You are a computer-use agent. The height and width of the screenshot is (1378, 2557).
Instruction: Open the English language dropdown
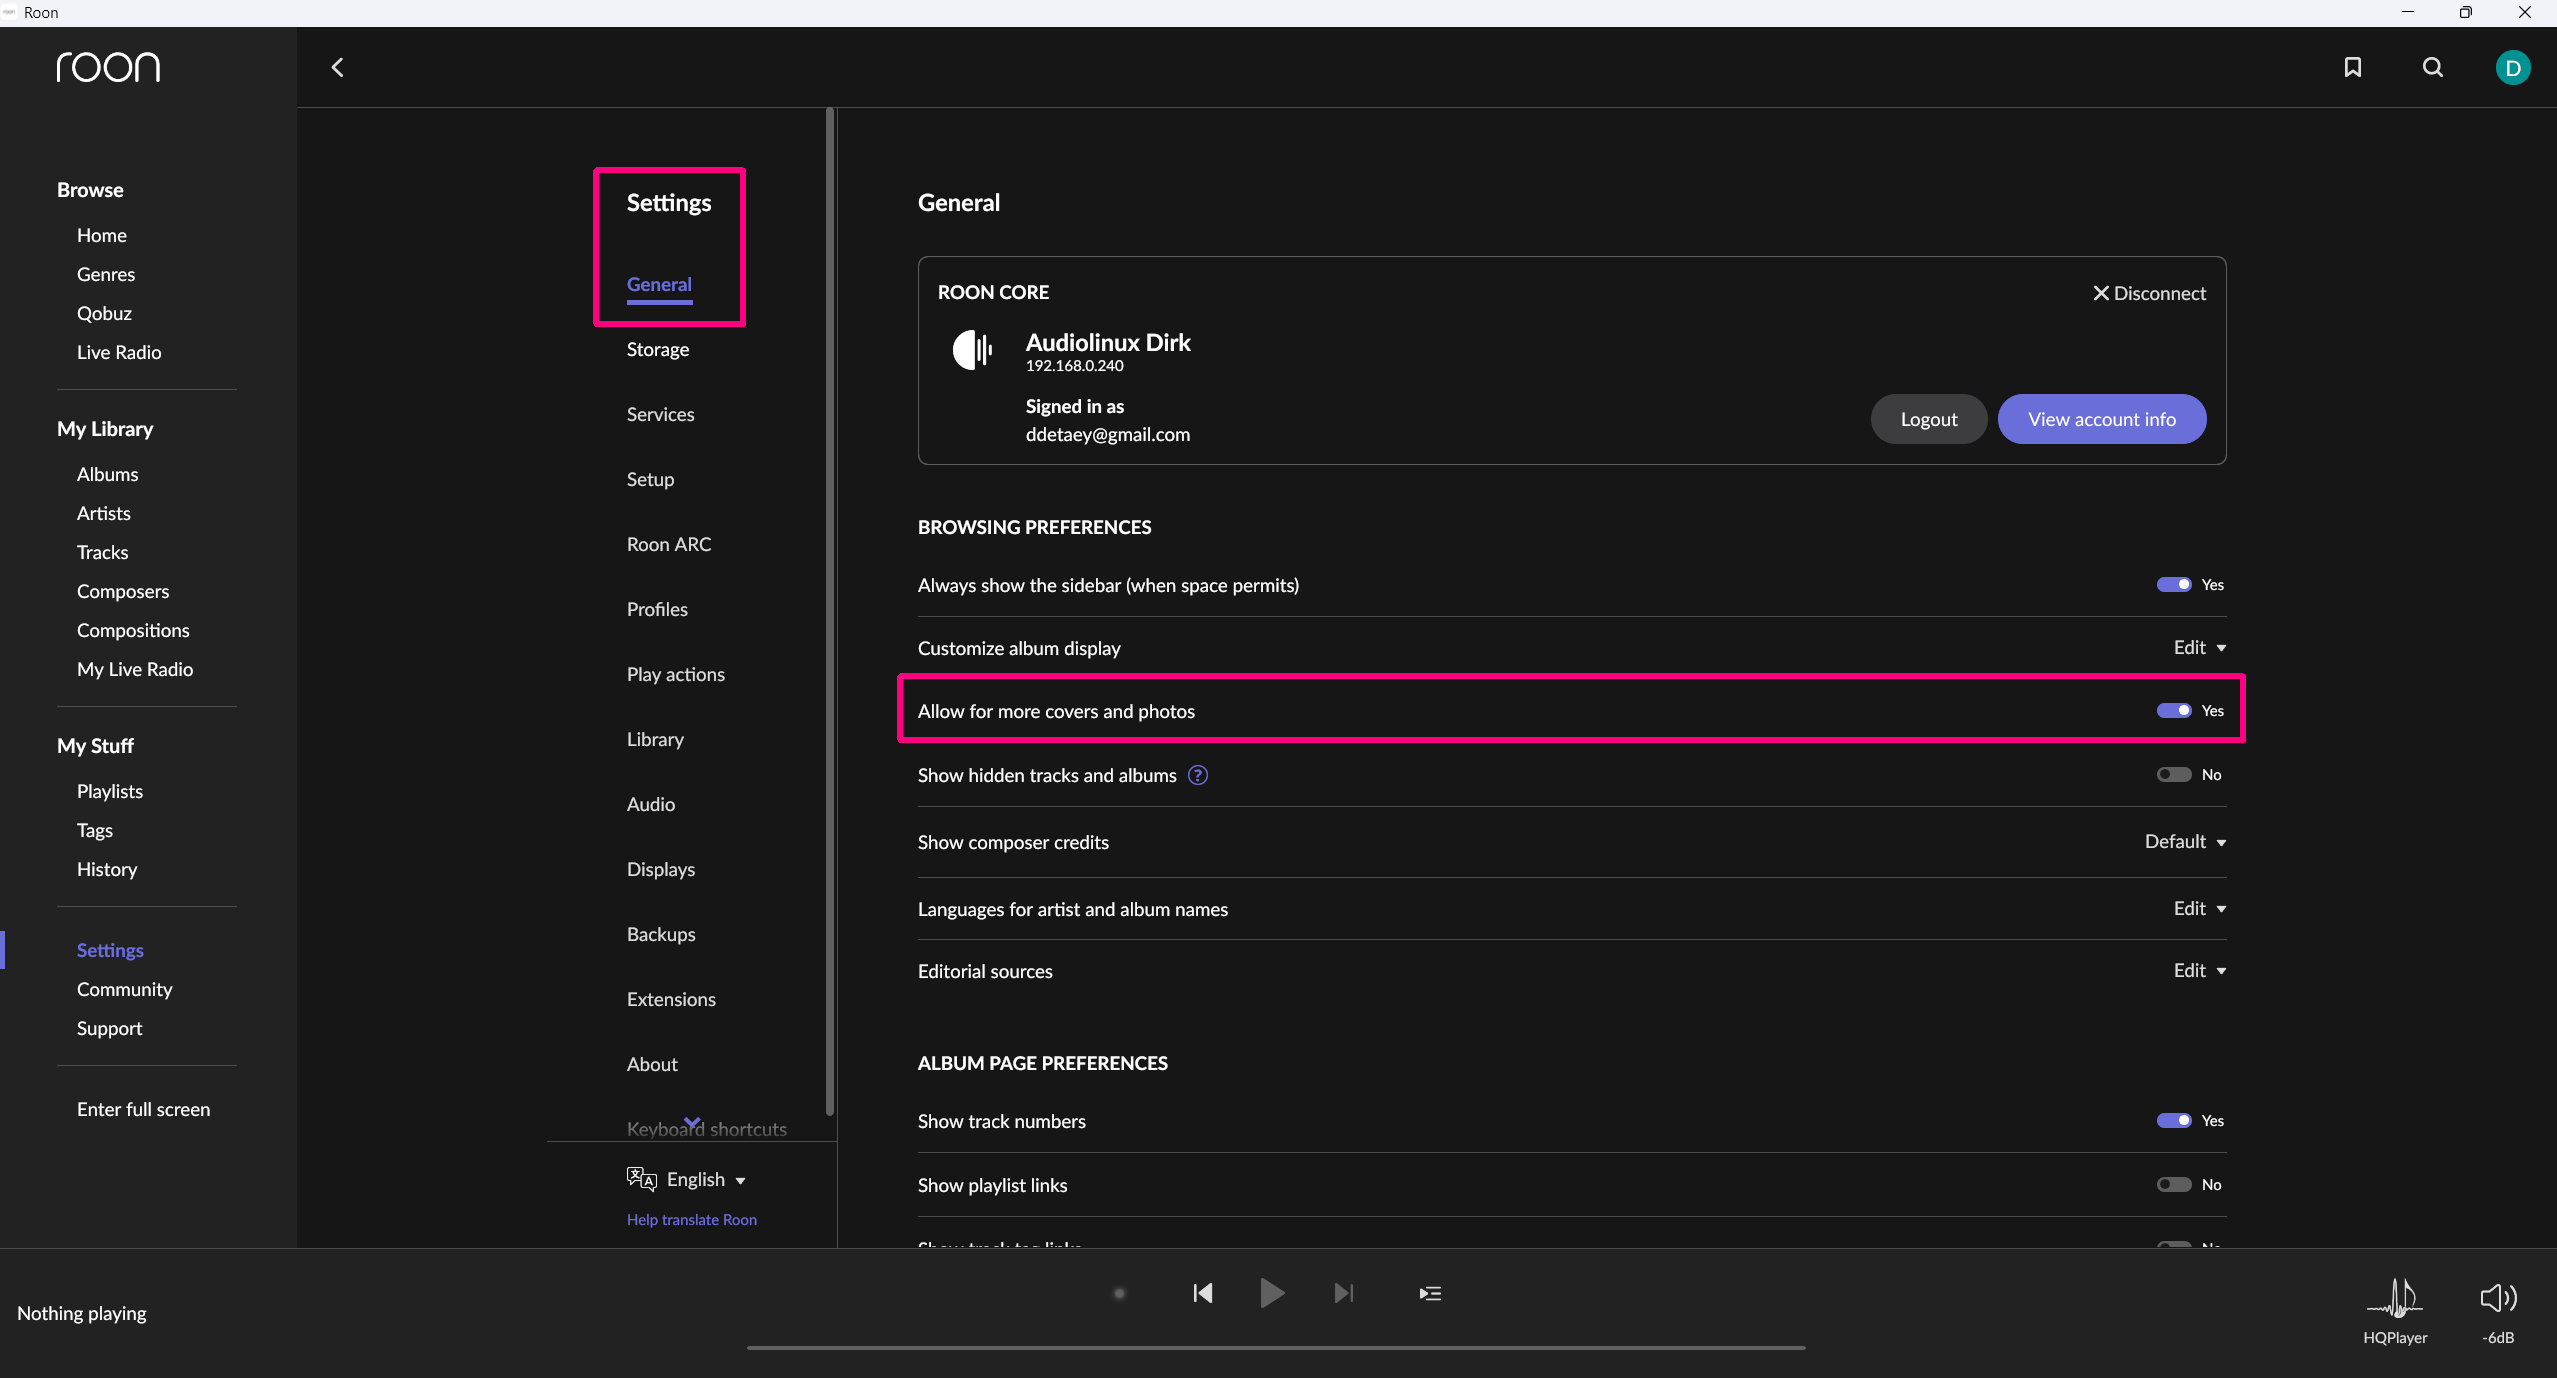(706, 1180)
